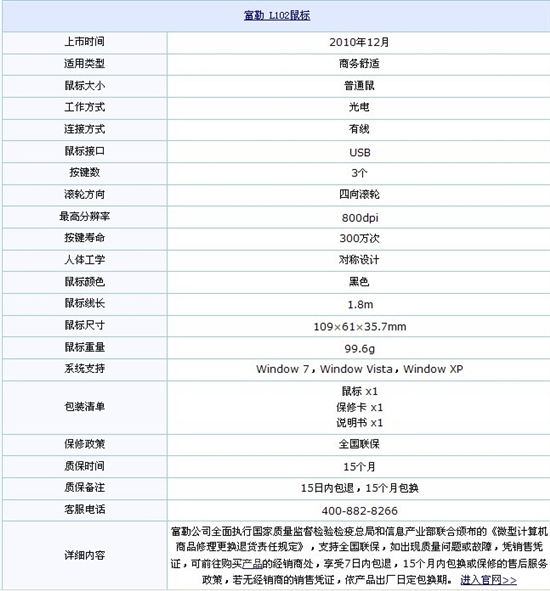Click the 普通鼠 value
The height and width of the screenshot is (591, 550).
pyautogui.click(x=359, y=86)
